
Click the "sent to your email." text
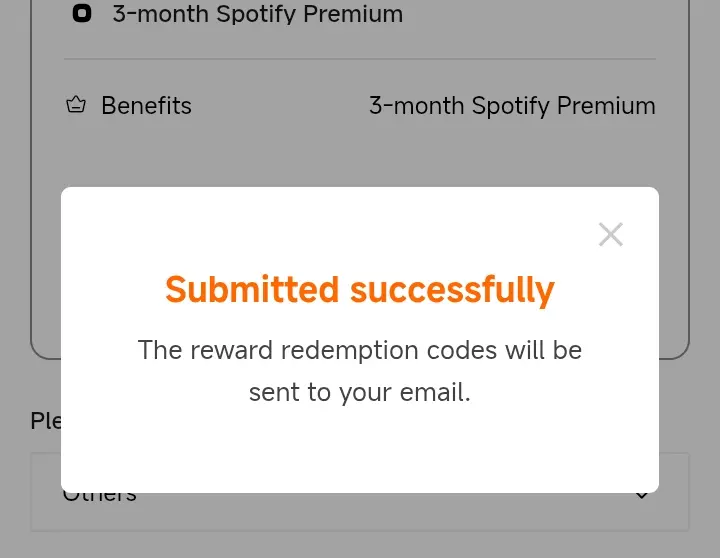click(360, 393)
